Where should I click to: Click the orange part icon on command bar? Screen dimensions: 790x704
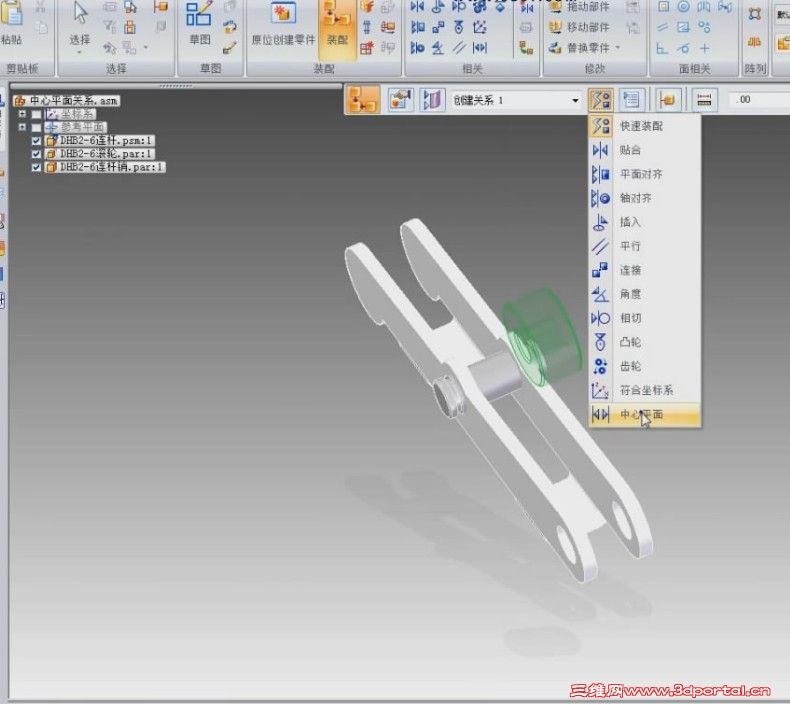click(668, 100)
